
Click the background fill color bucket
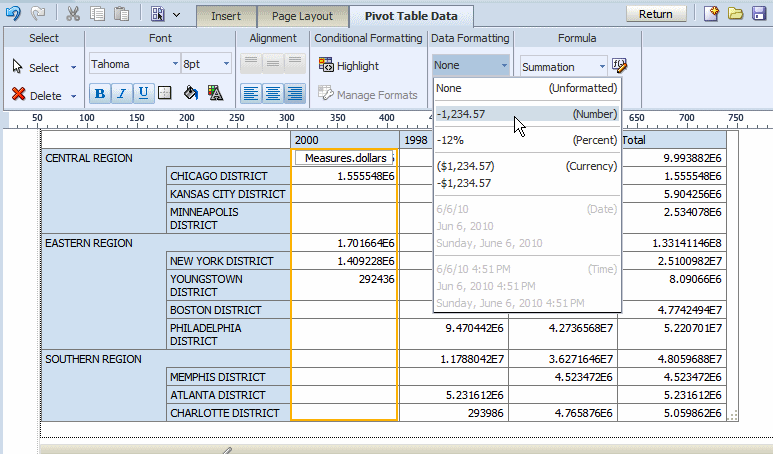pyautogui.click(x=190, y=93)
